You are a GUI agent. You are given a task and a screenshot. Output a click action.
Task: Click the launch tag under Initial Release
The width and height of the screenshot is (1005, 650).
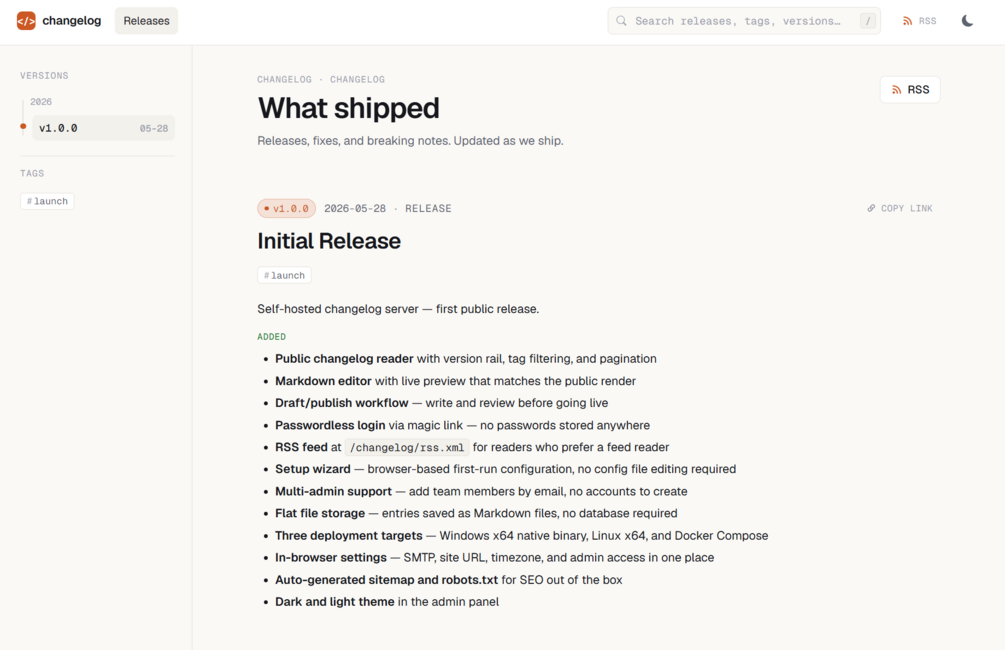pos(284,275)
